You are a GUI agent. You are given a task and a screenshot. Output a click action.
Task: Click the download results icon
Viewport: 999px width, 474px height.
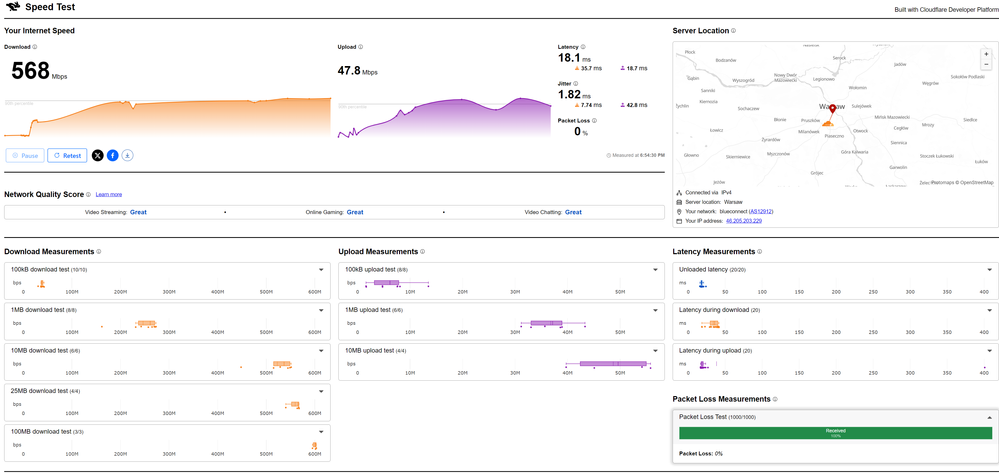128,155
